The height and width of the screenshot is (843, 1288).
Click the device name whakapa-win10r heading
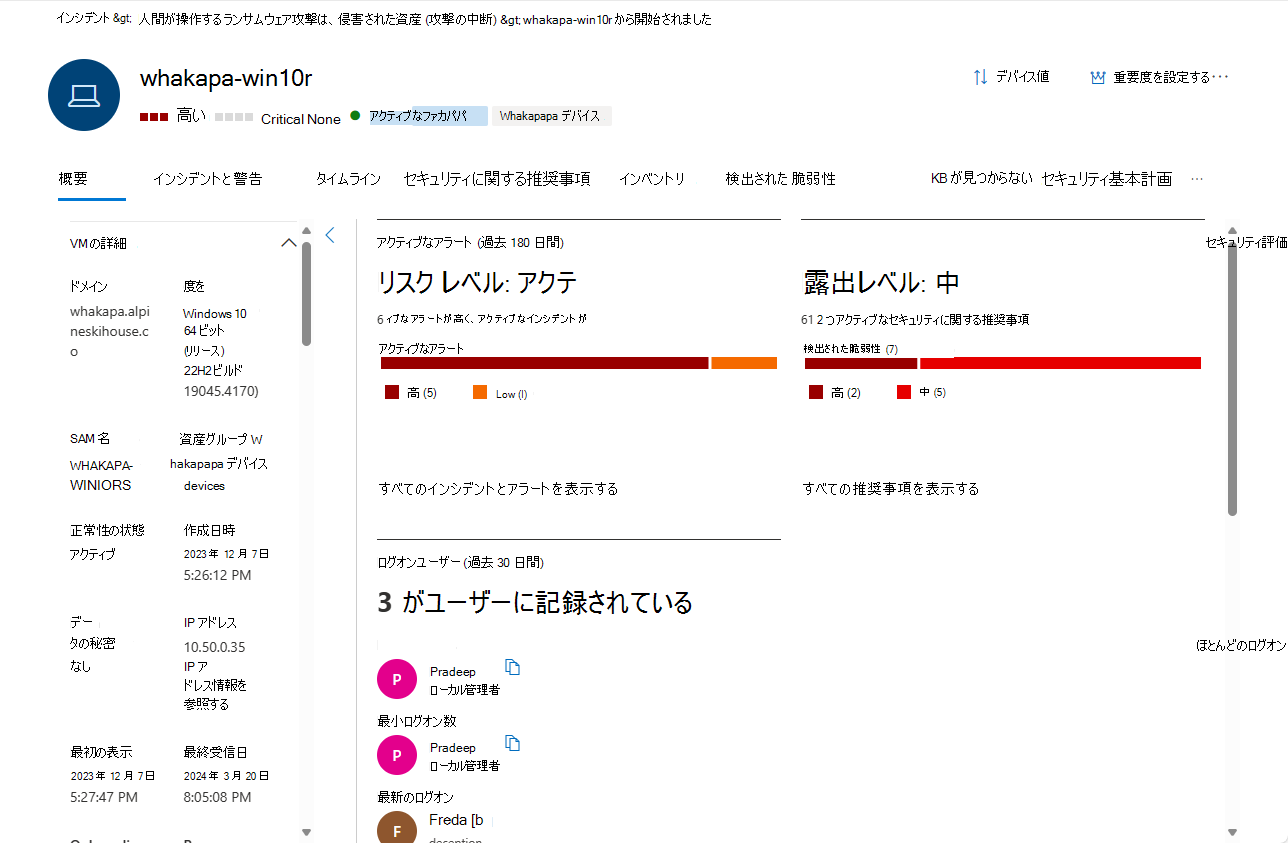tap(226, 79)
